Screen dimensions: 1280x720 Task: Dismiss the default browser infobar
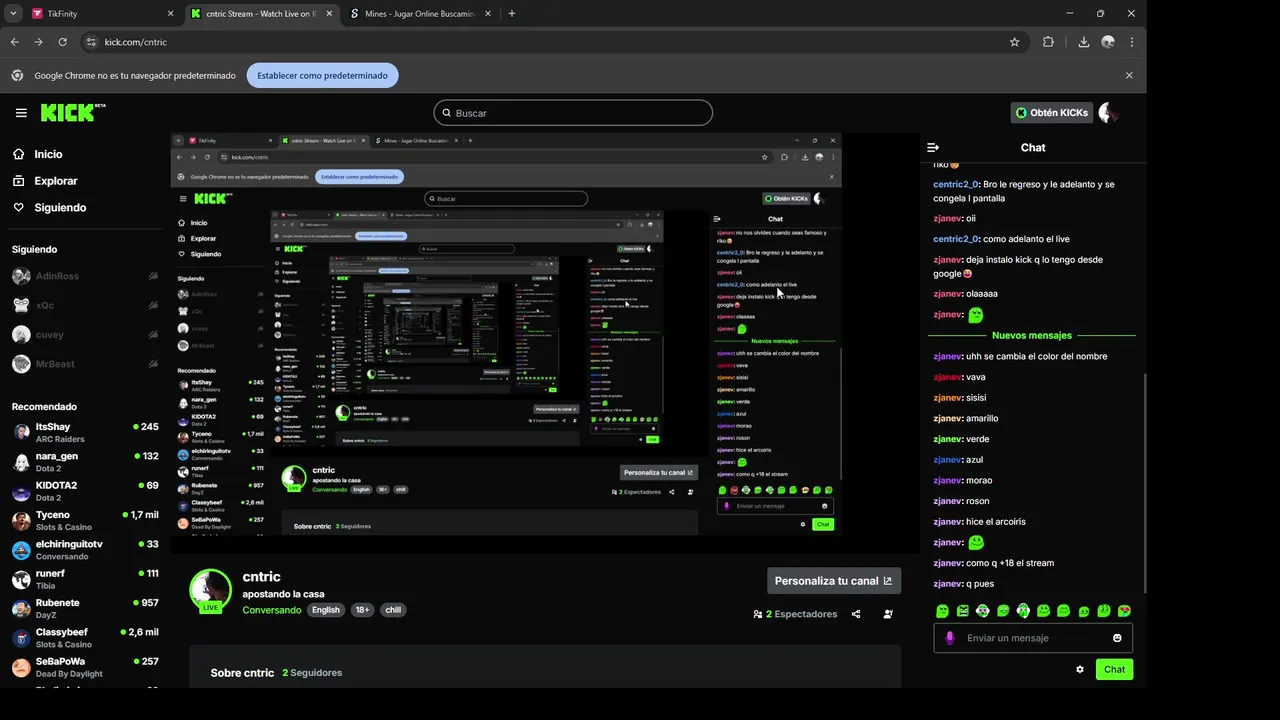click(x=1129, y=75)
